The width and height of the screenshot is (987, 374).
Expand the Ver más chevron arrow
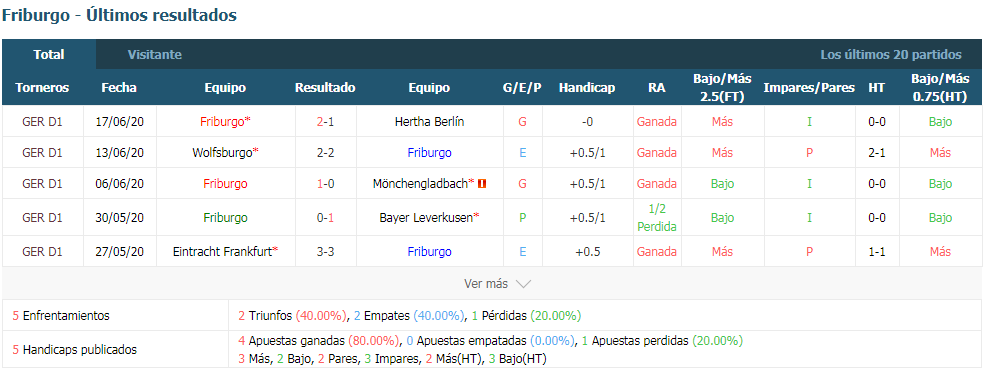click(524, 284)
